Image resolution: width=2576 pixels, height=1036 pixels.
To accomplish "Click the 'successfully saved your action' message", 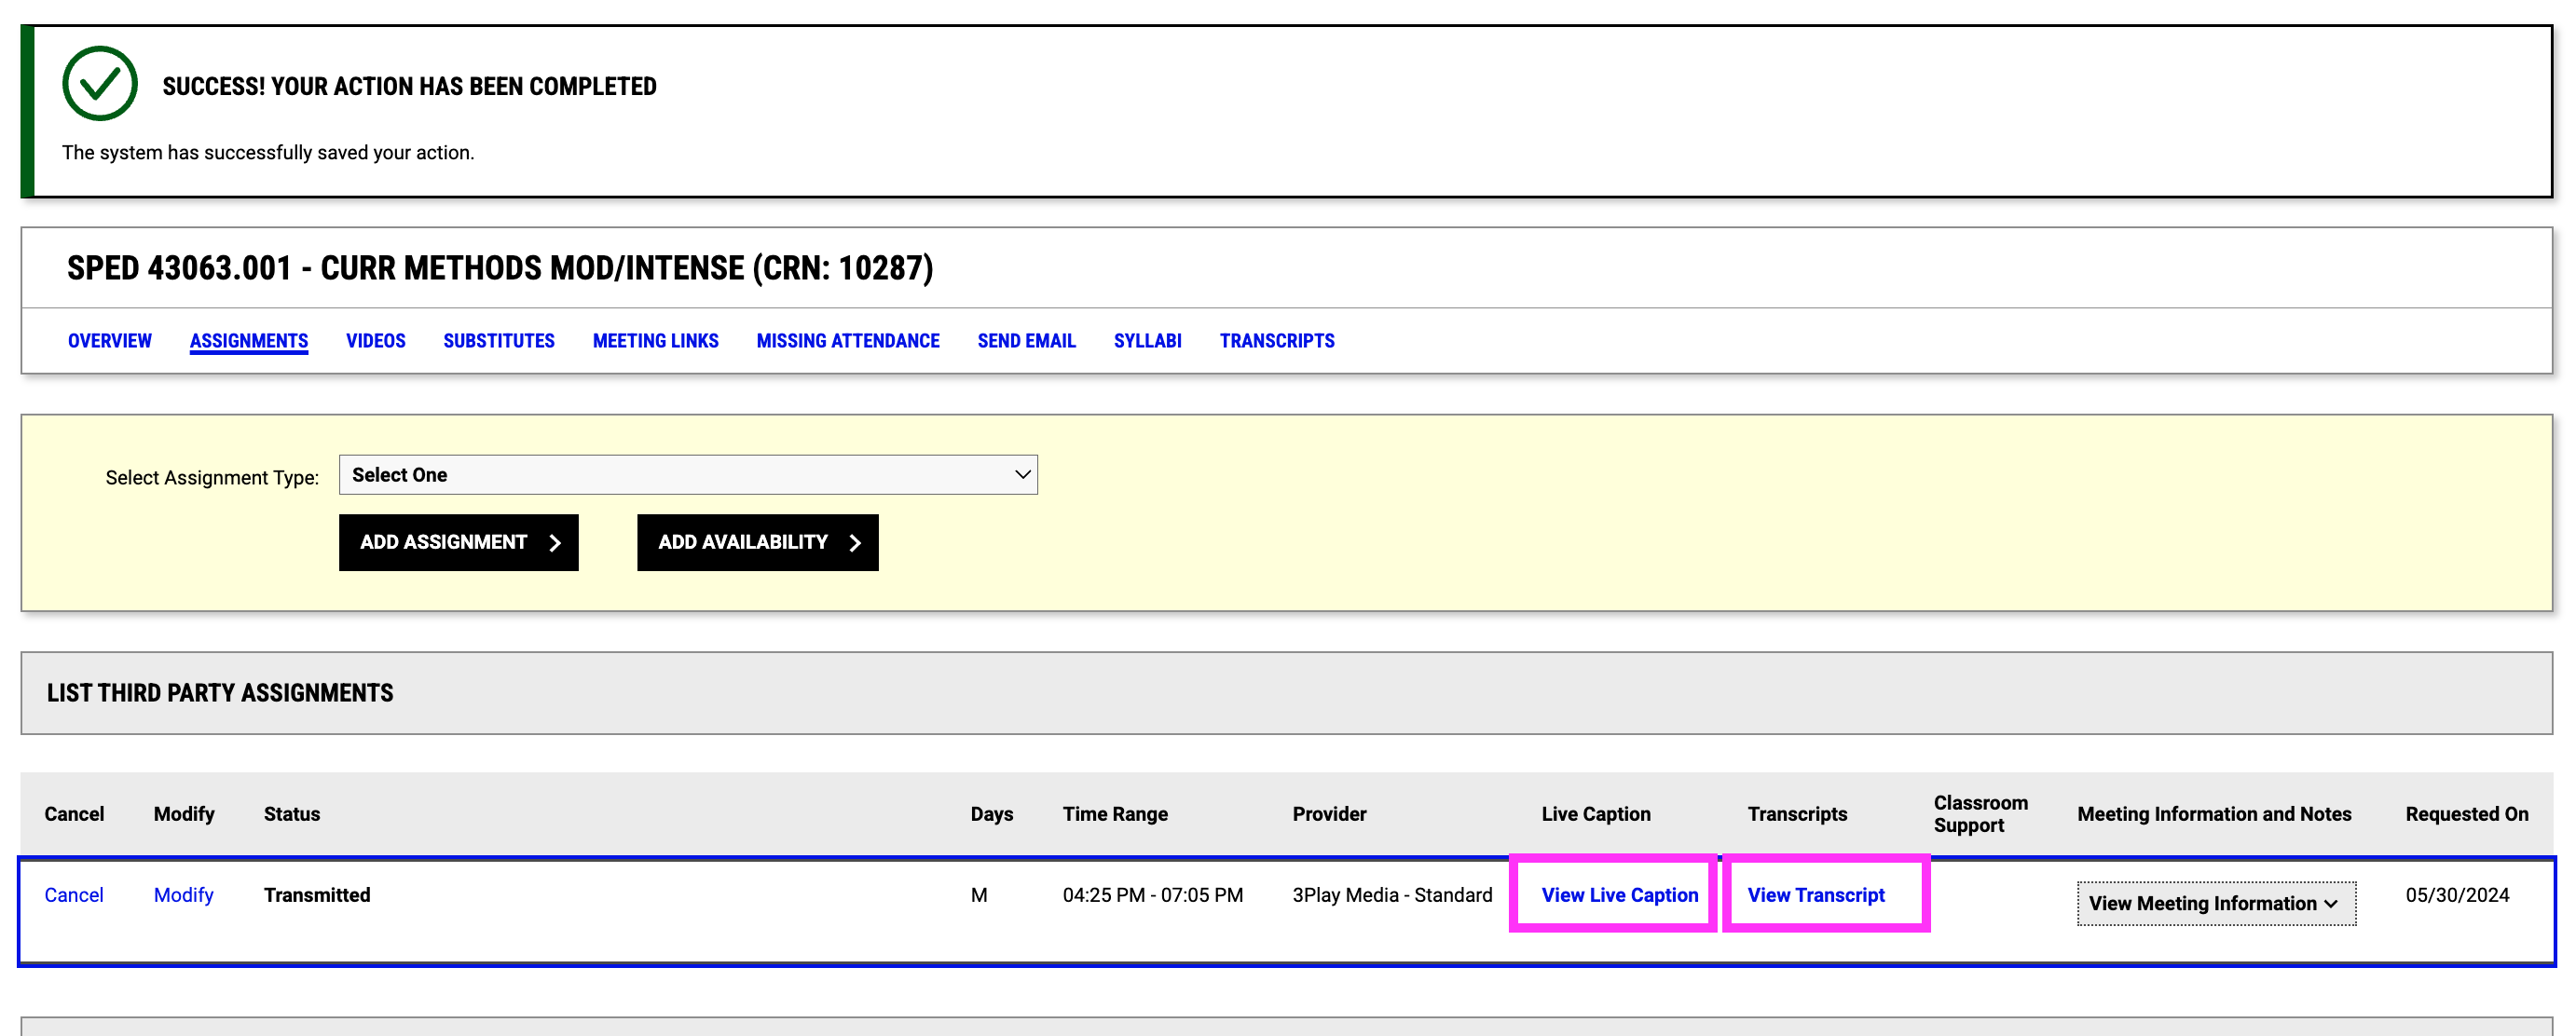I will [x=268, y=152].
